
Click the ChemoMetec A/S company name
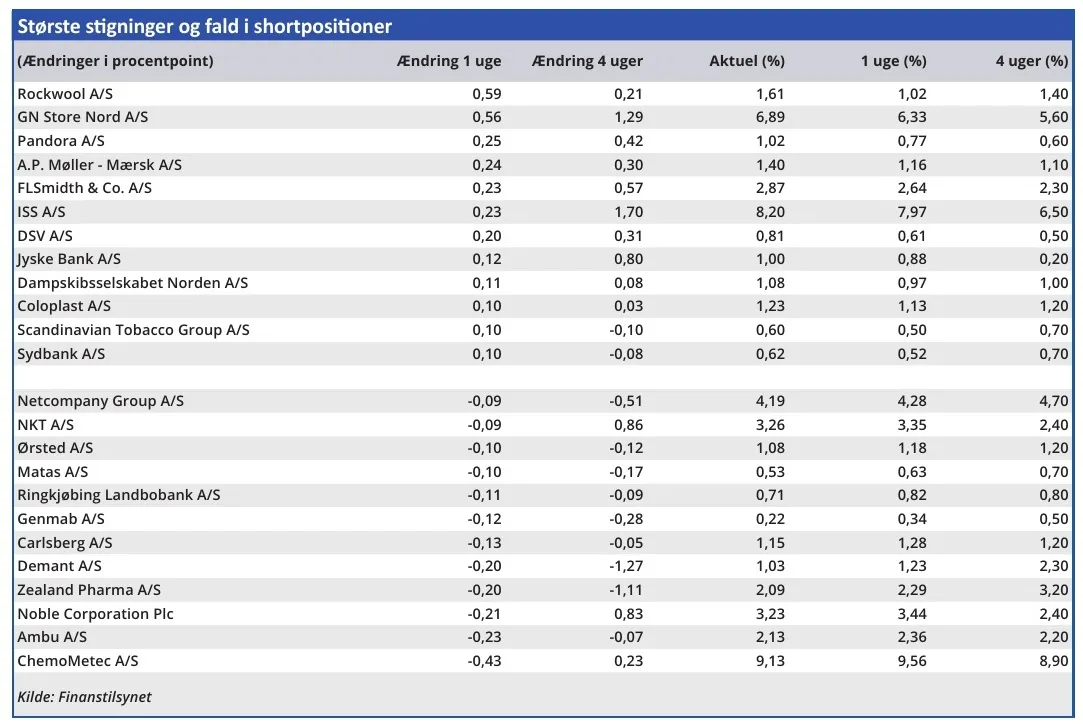(77, 661)
